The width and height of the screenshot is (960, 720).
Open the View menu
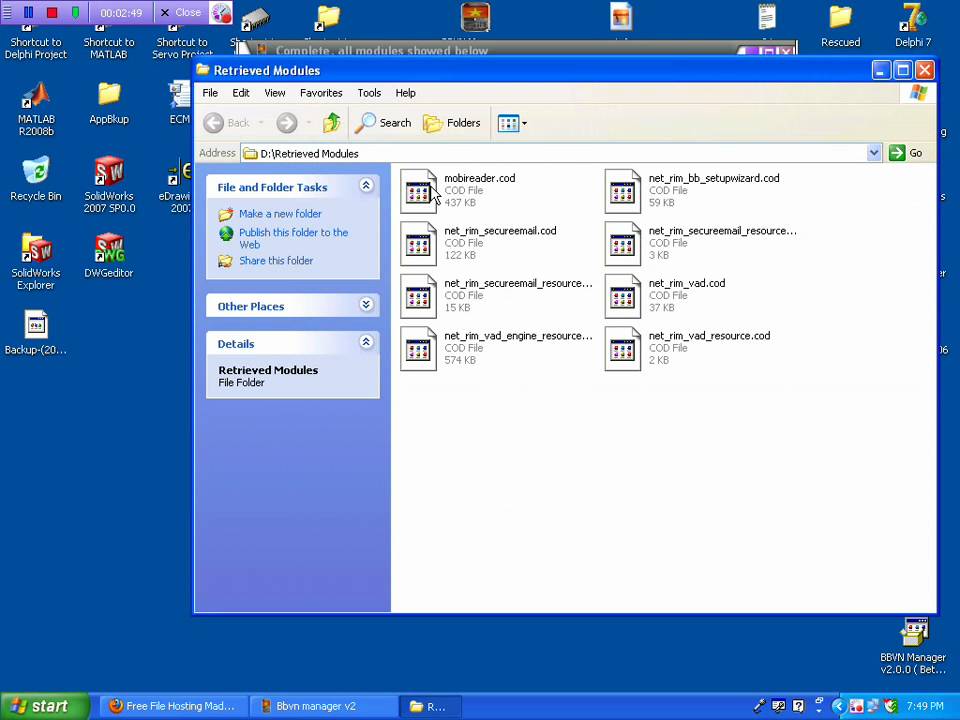click(x=274, y=93)
